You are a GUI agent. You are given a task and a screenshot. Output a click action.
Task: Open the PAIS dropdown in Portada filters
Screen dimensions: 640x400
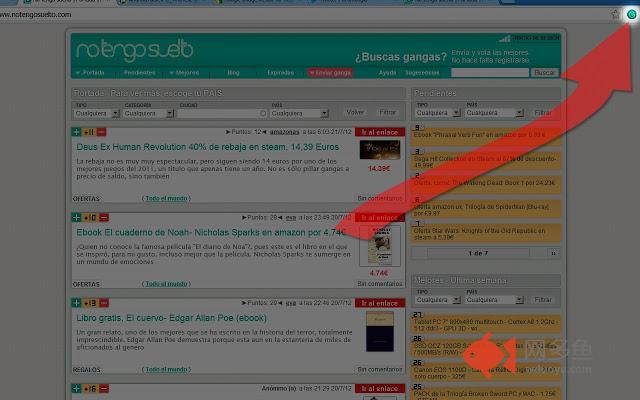click(x=299, y=113)
